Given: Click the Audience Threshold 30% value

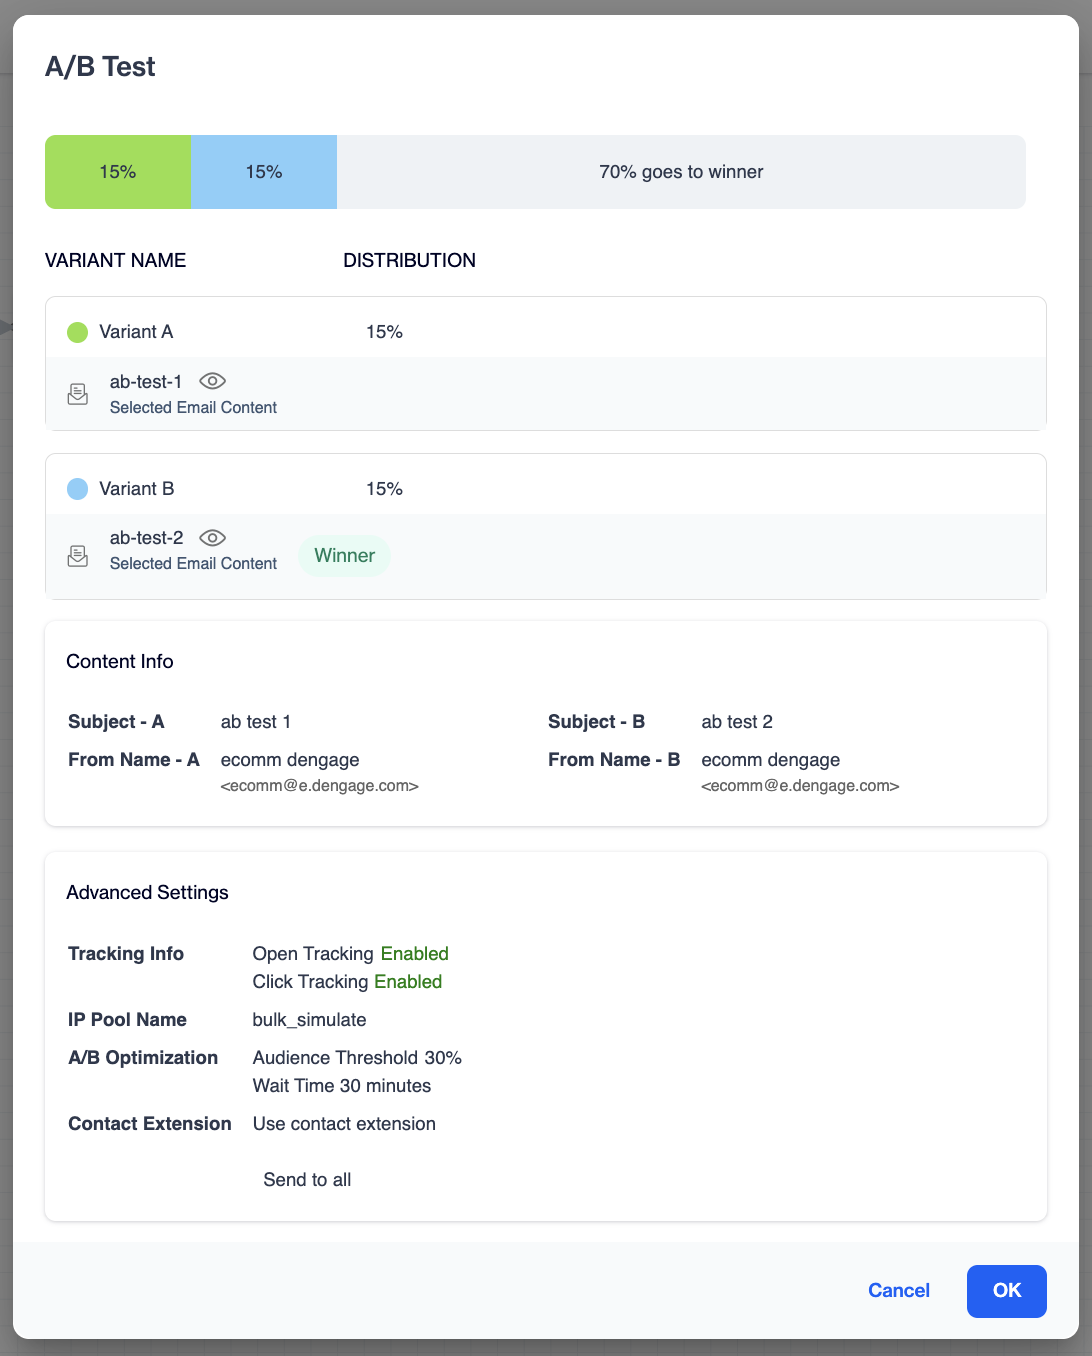Looking at the screenshot, I should (x=357, y=1058).
